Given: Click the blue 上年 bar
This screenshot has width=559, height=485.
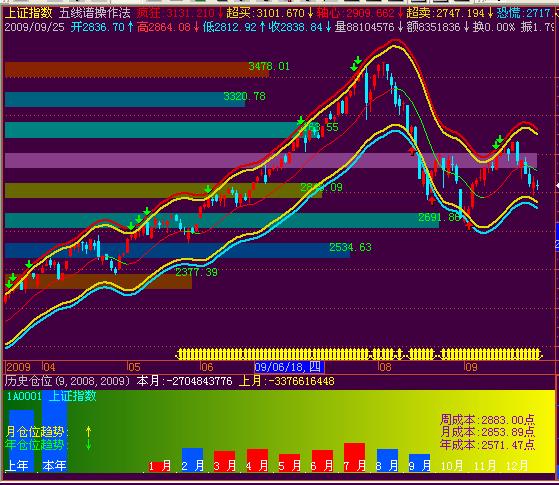Looking at the screenshot, I should 21,441.
